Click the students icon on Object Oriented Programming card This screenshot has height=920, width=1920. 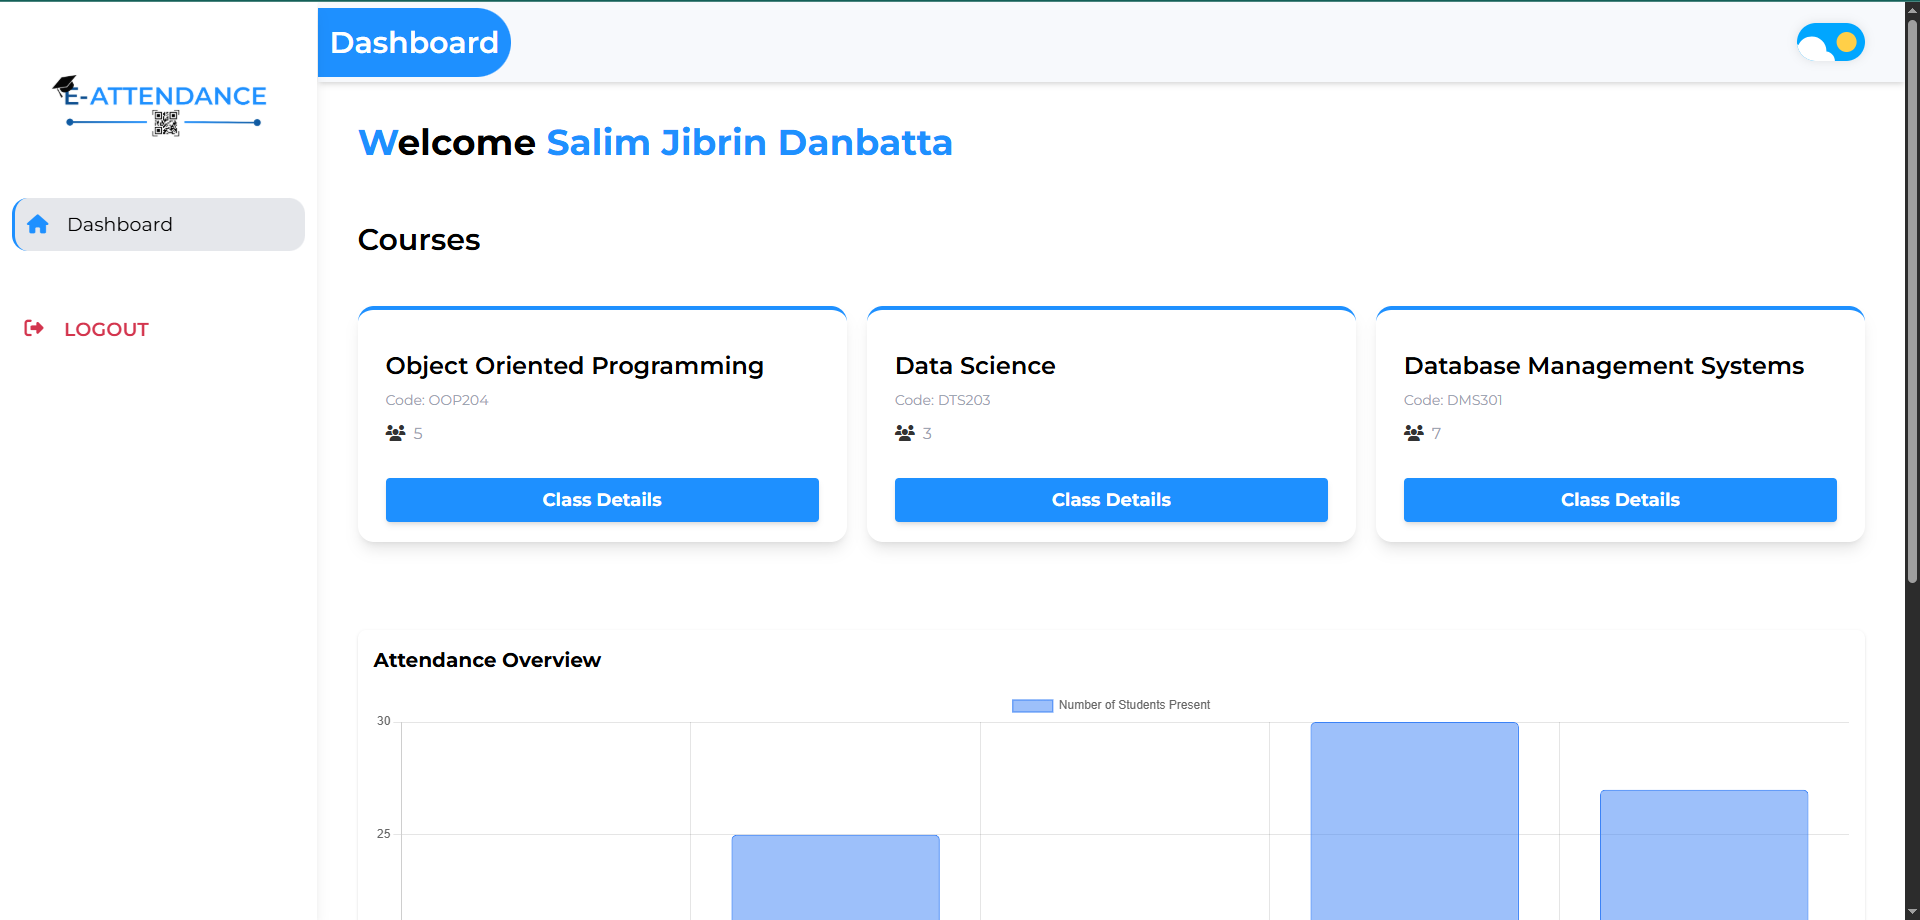(x=396, y=433)
